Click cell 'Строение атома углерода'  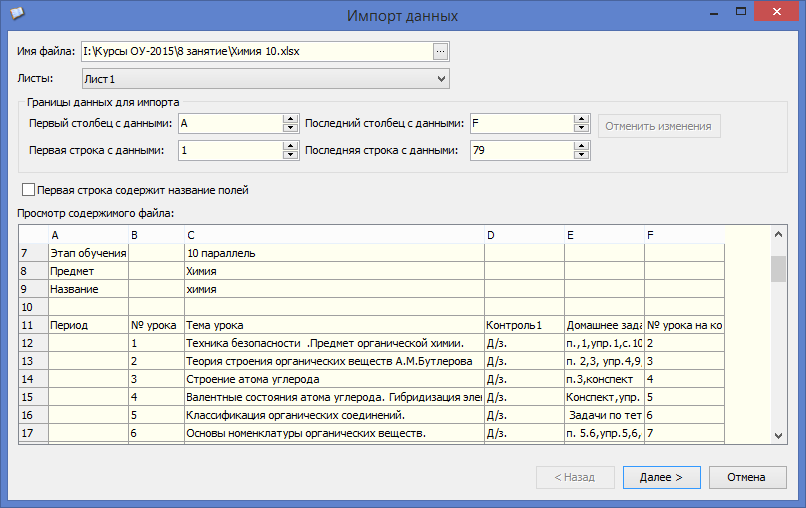(253, 379)
